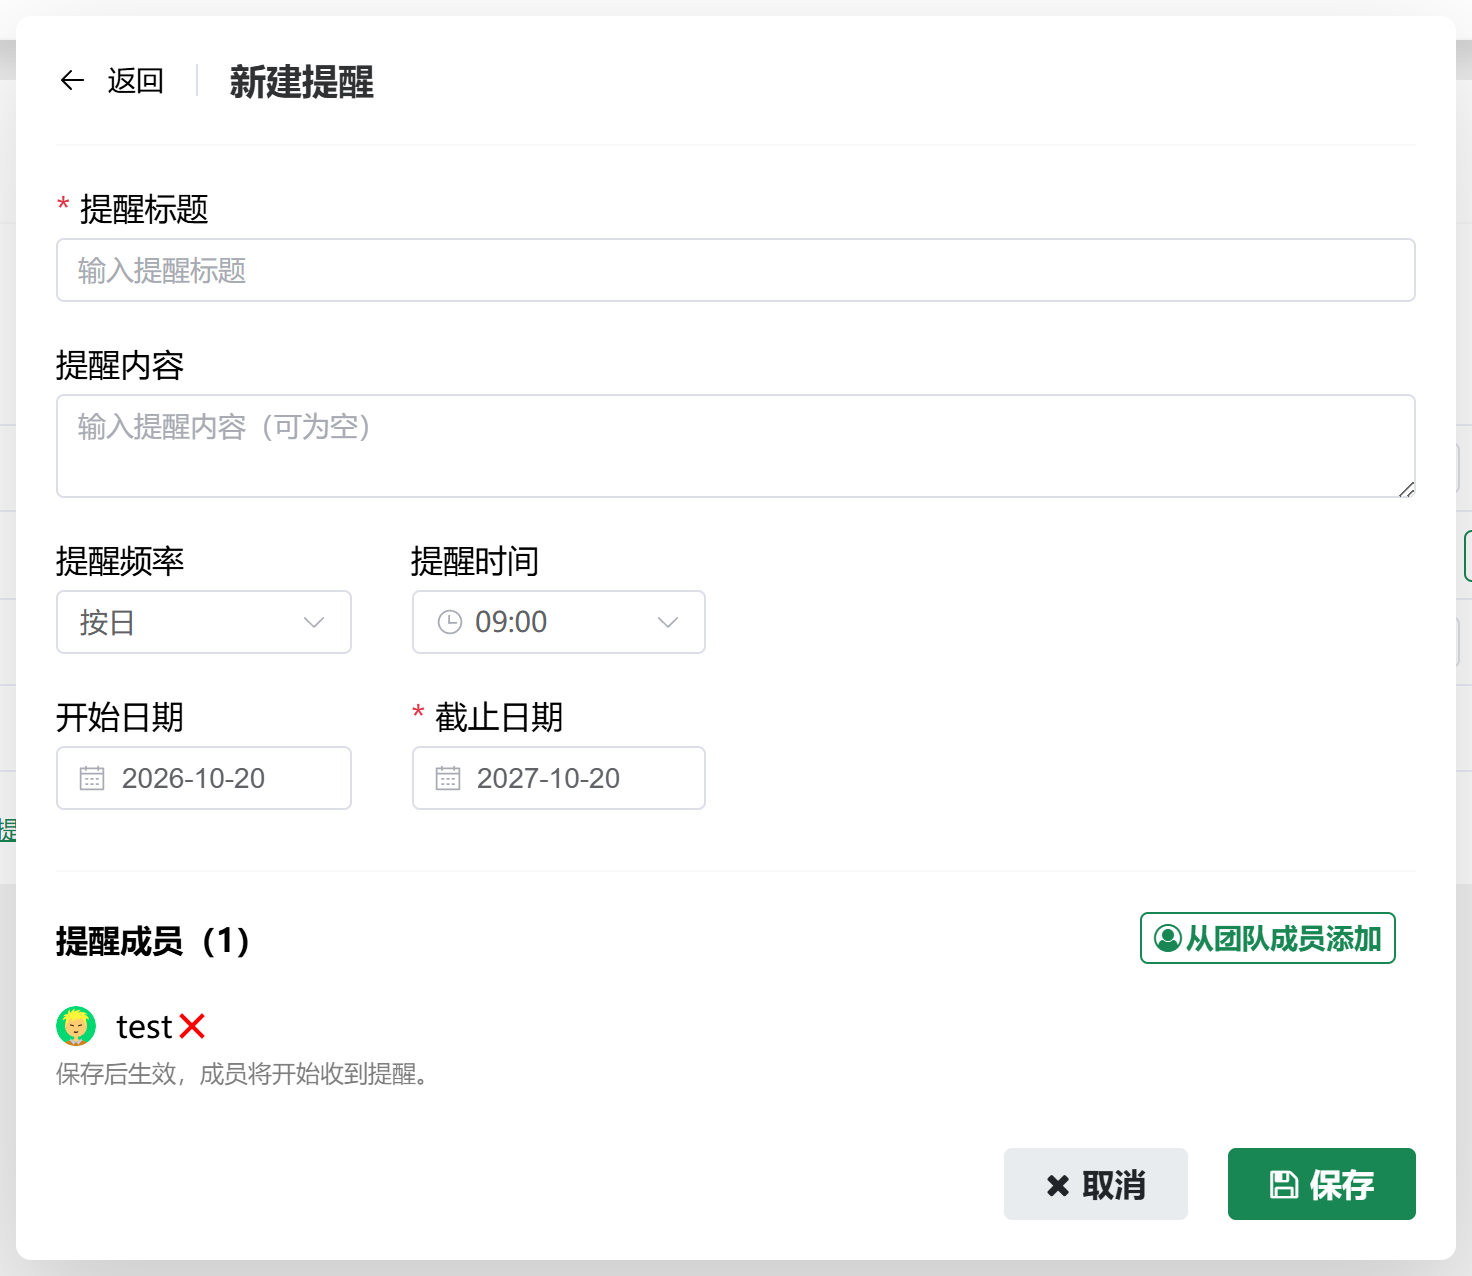This screenshot has width=1472, height=1276.
Task: Click the X icon in 取消 button
Action: click(1058, 1186)
